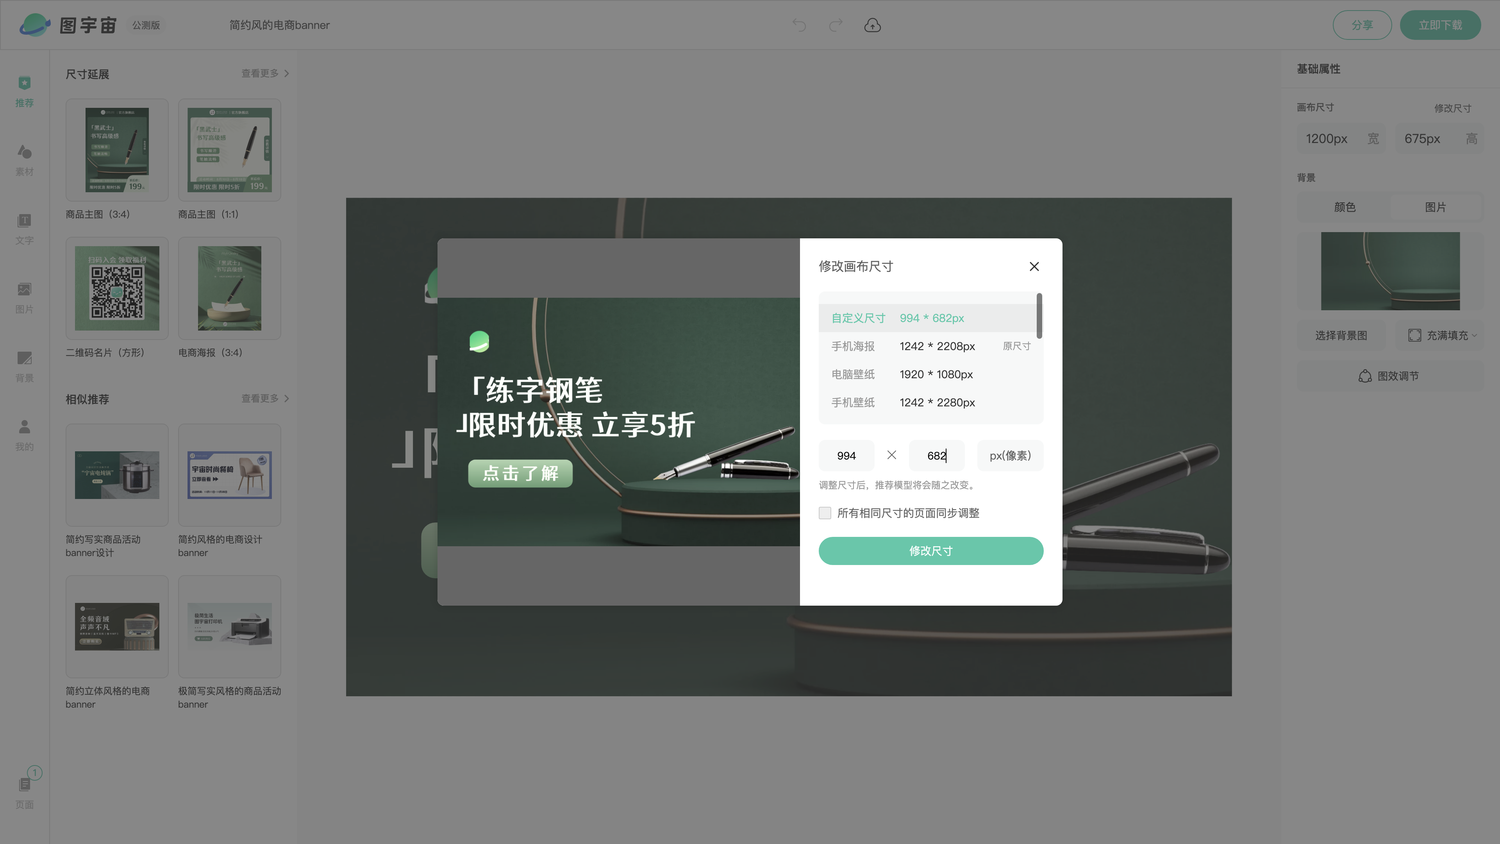This screenshot has width=1500, height=844.
Task: Click the height input showing 682
Action: (937, 455)
